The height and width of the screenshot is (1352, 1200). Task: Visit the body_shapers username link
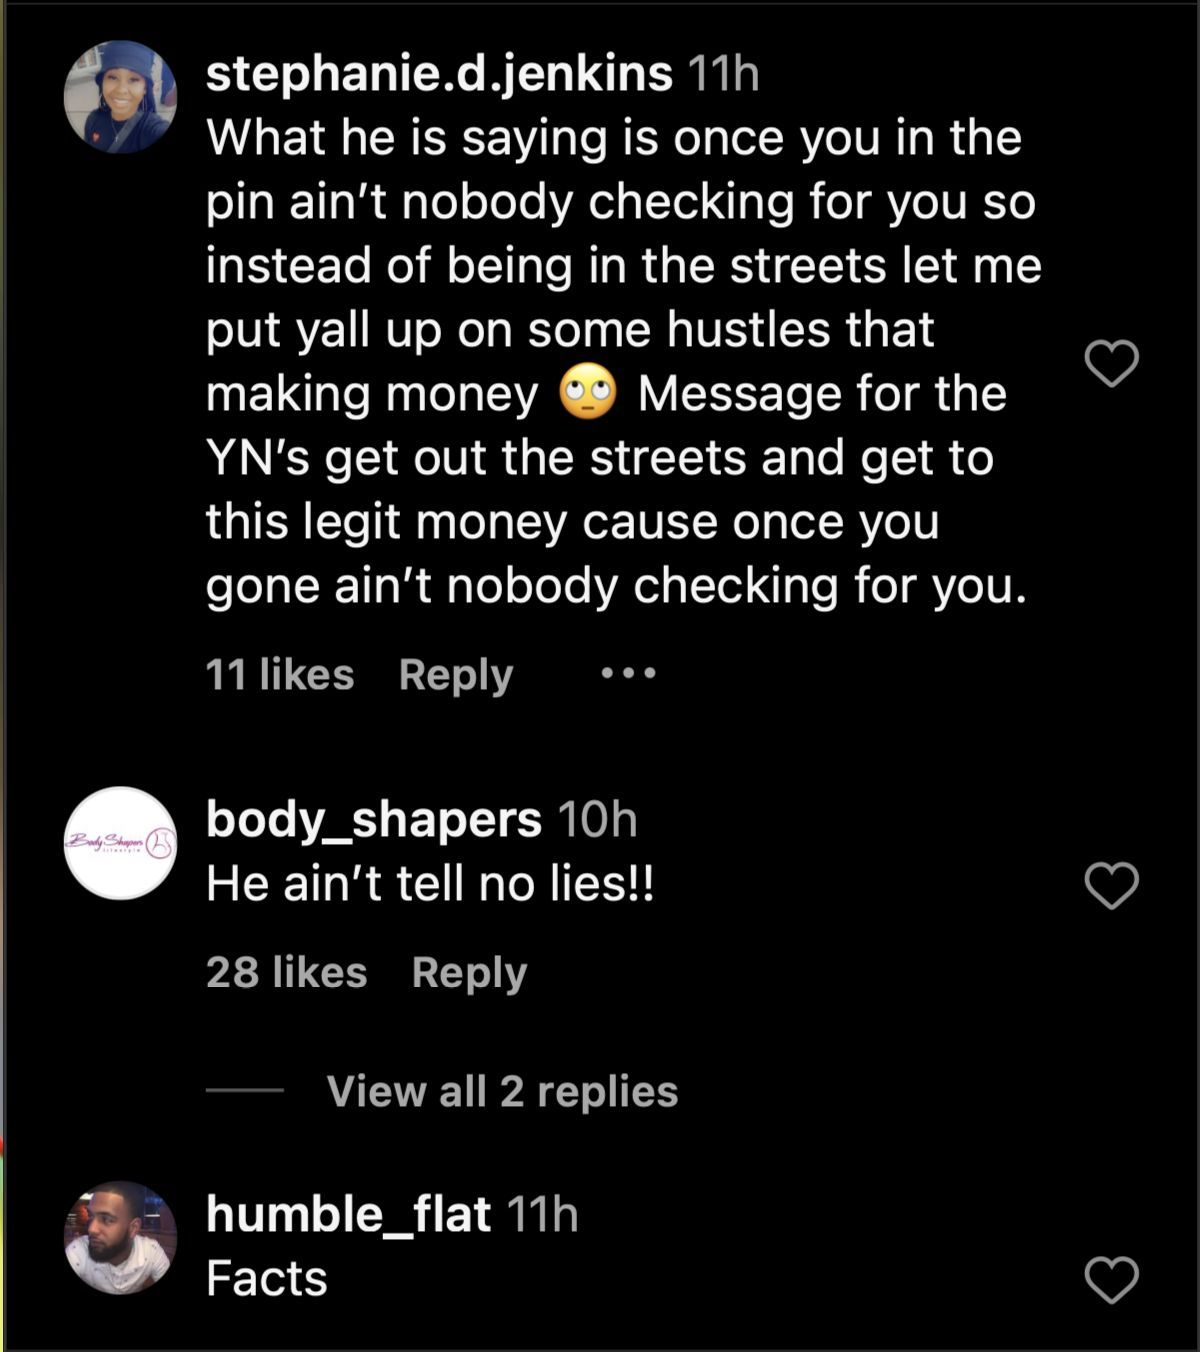pyautogui.click(x=374, y=819)
